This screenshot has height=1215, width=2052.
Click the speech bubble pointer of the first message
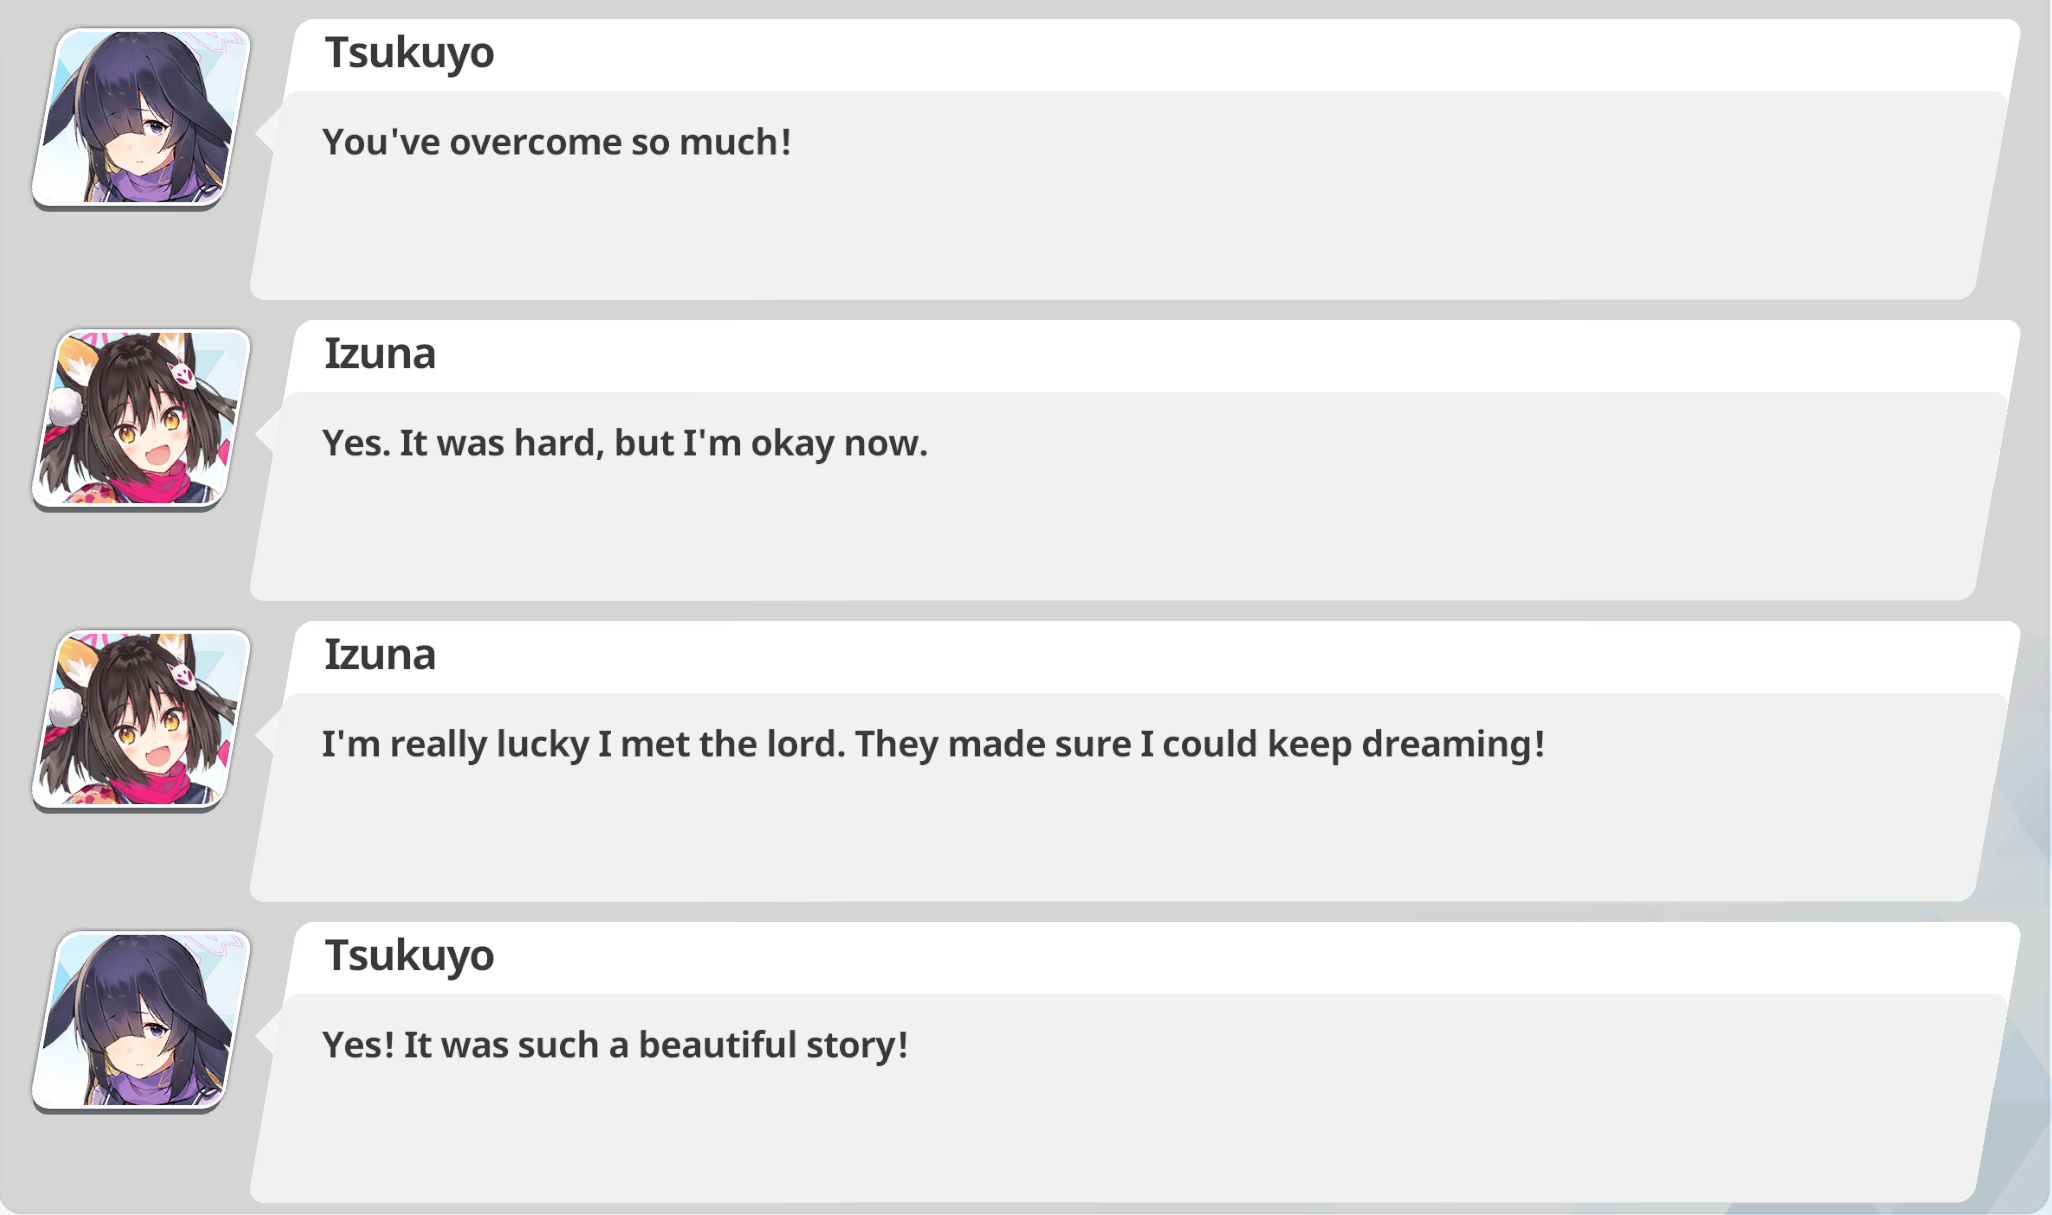click(265, 133)
